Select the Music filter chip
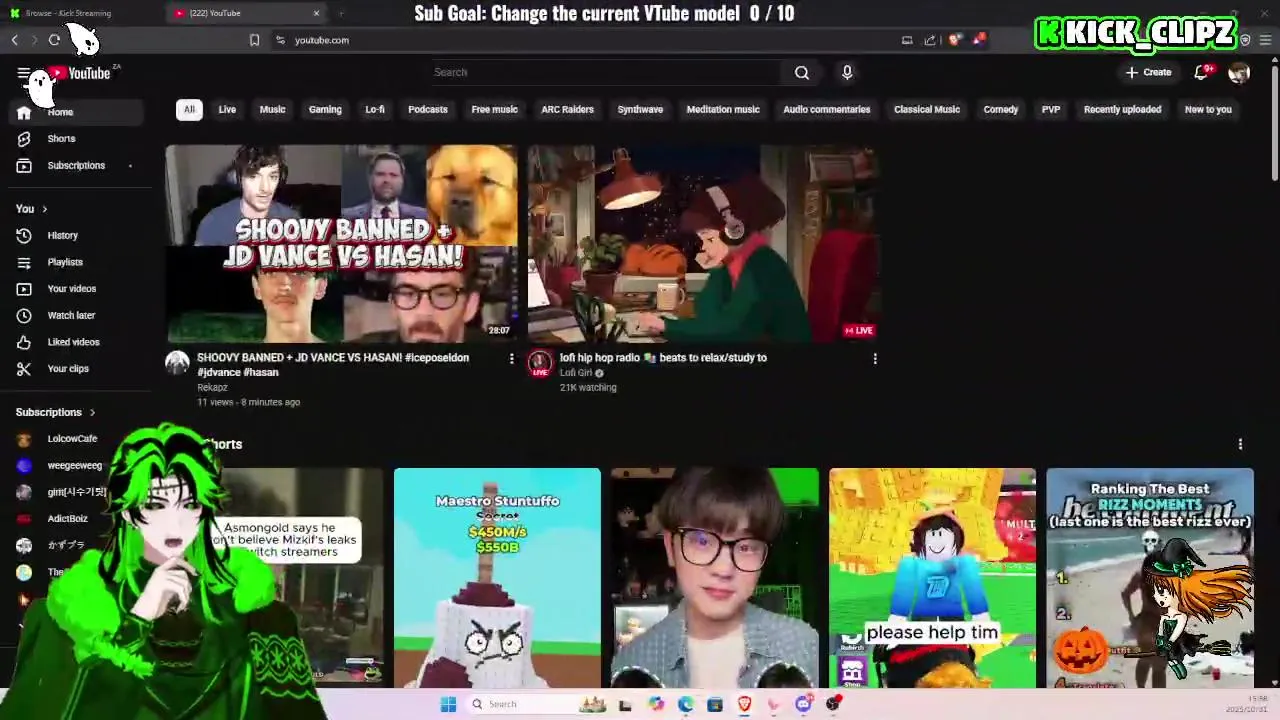This screenshot has width=1280, height=720. point(272,109)
